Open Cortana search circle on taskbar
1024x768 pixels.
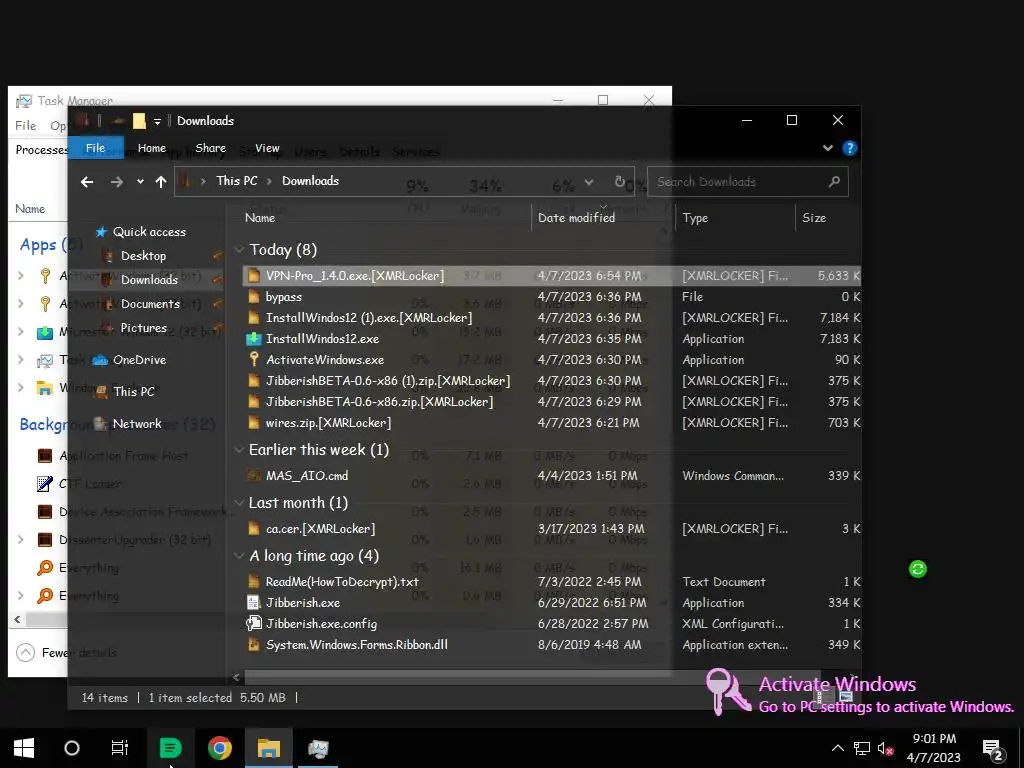(72, 748)
